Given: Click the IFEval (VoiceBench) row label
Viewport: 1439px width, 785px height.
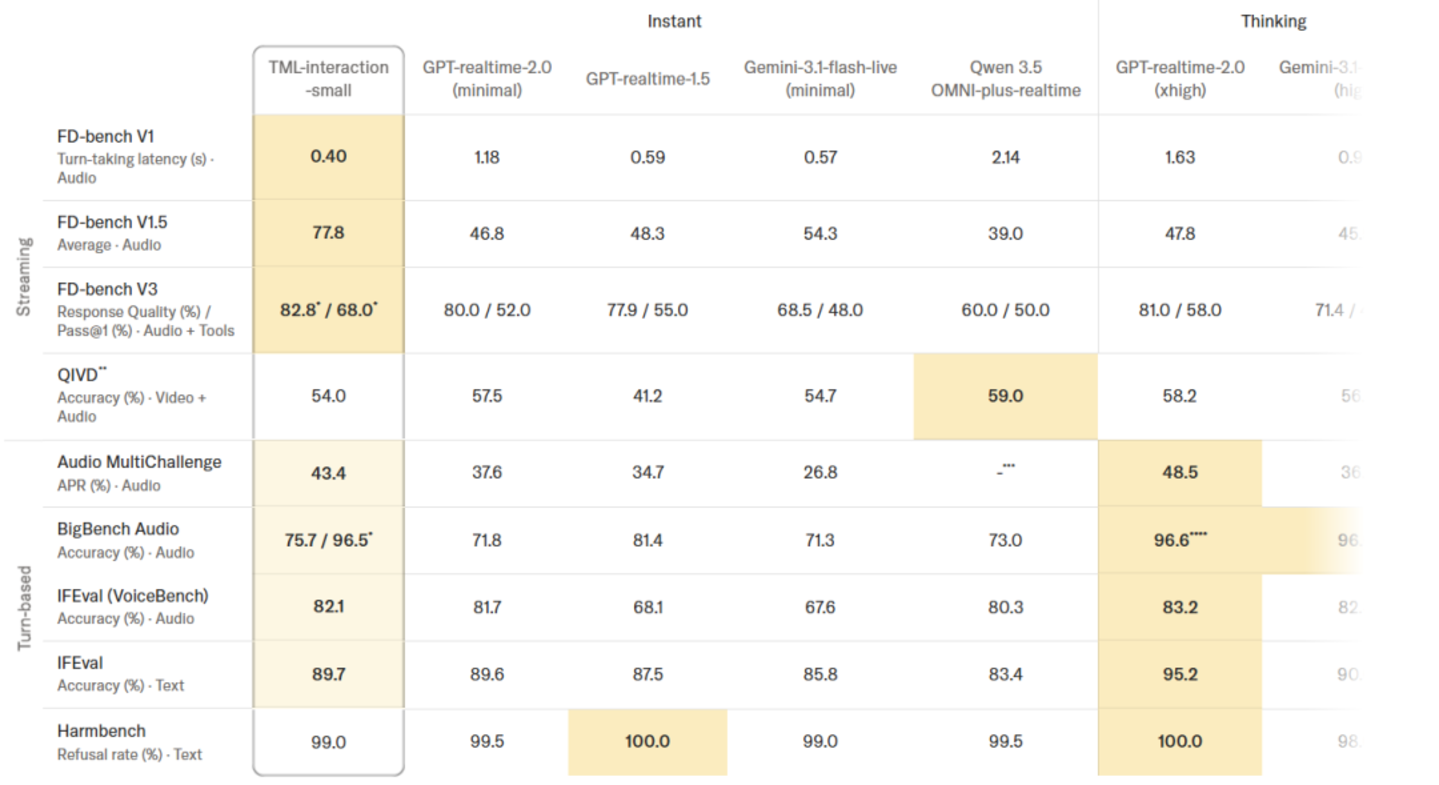Looking at the screenshot, I should [x=133, y=596].
